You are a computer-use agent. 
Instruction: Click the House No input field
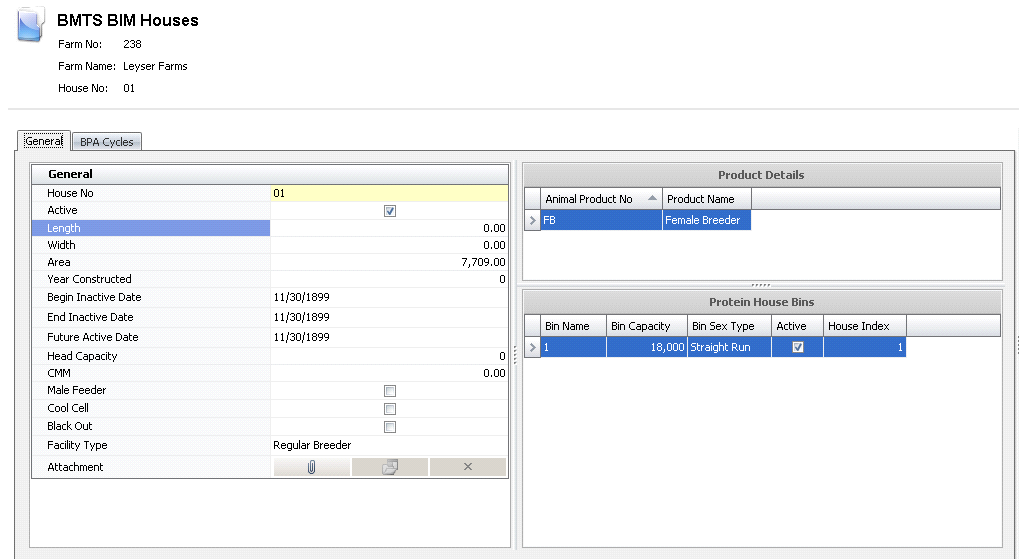coord(389,193)
